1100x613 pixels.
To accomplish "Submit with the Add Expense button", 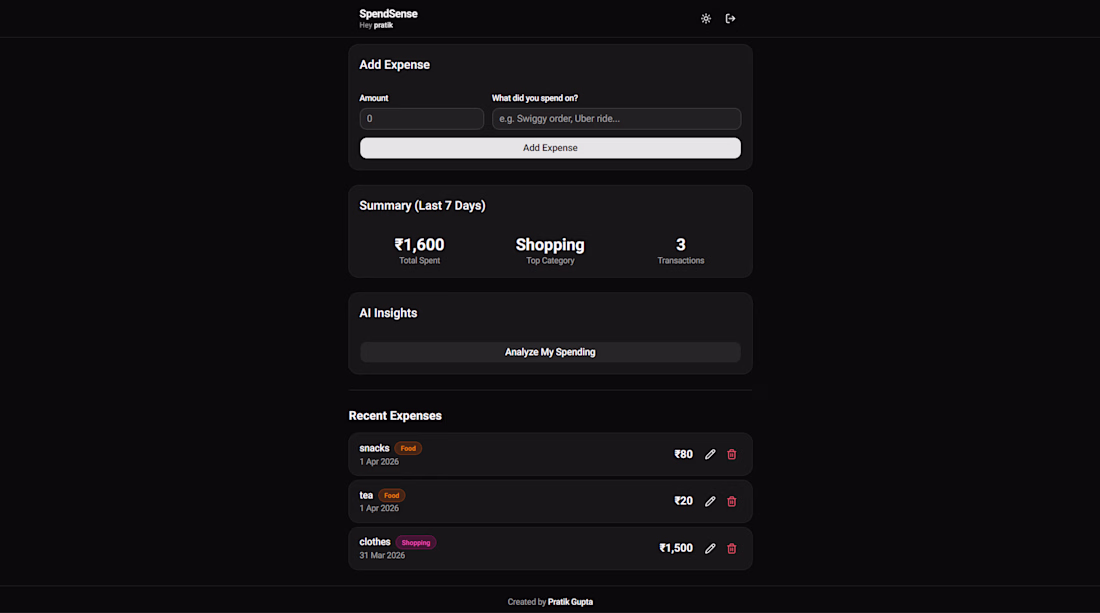I will point(550,148).
